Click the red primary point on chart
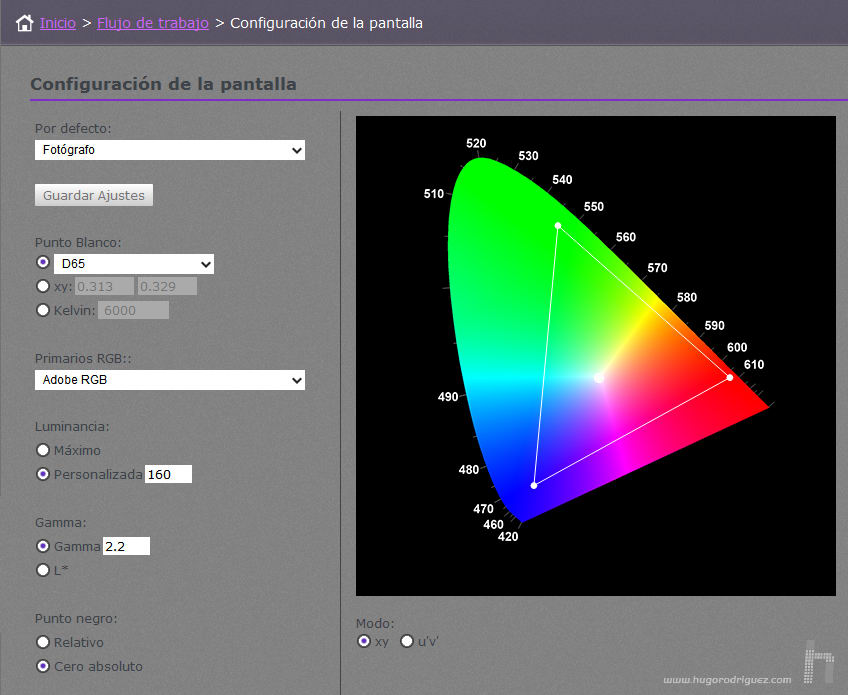848x695 pixels. pyautogui.click(x=730, y=378)
